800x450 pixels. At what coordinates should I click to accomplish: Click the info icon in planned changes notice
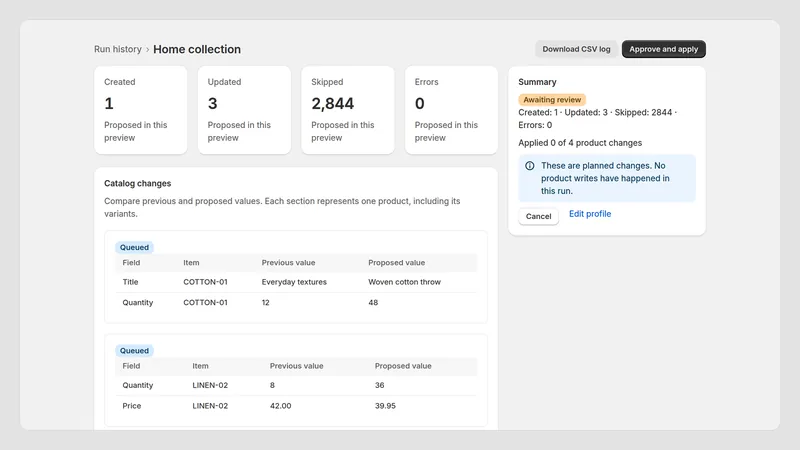[530, 166]
